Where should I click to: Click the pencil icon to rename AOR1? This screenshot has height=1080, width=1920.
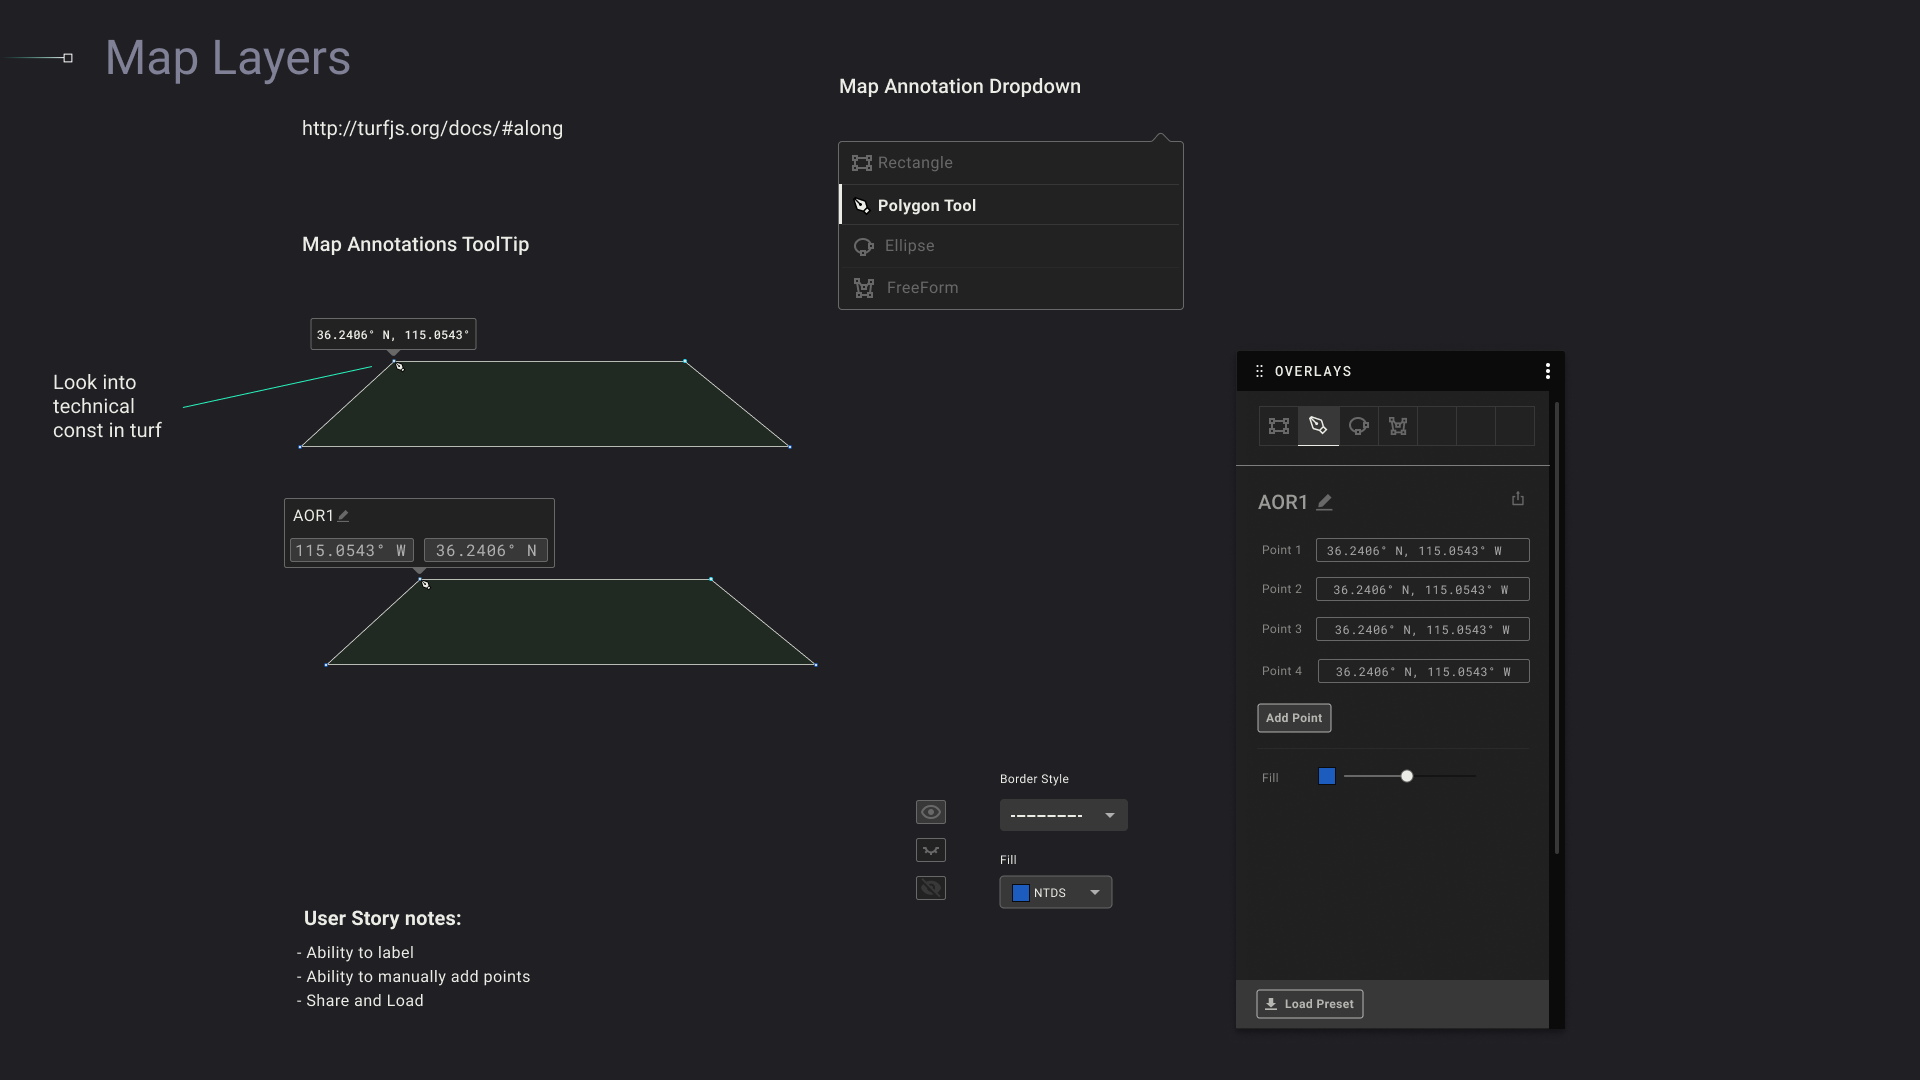(x=1324, y=503)
